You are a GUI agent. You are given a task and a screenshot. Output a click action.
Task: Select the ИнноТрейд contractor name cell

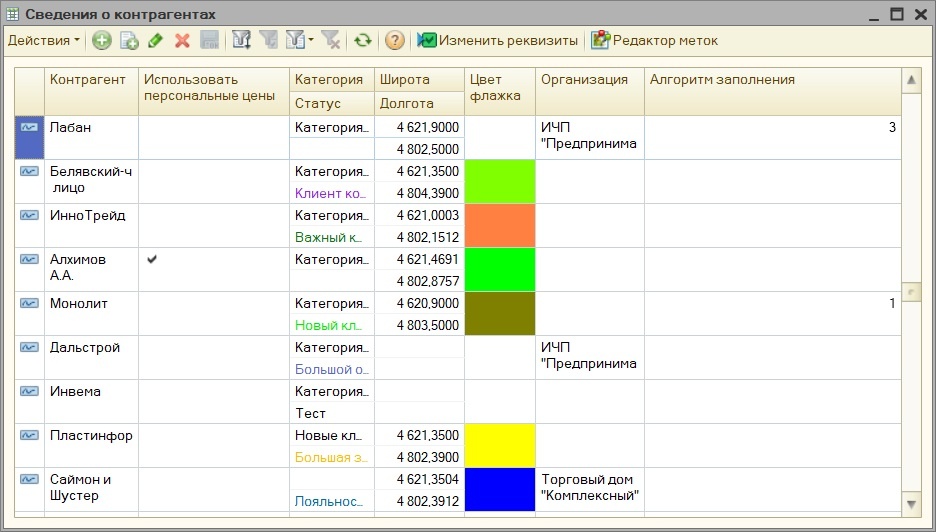pyautogui.click(x=91, y=226)
